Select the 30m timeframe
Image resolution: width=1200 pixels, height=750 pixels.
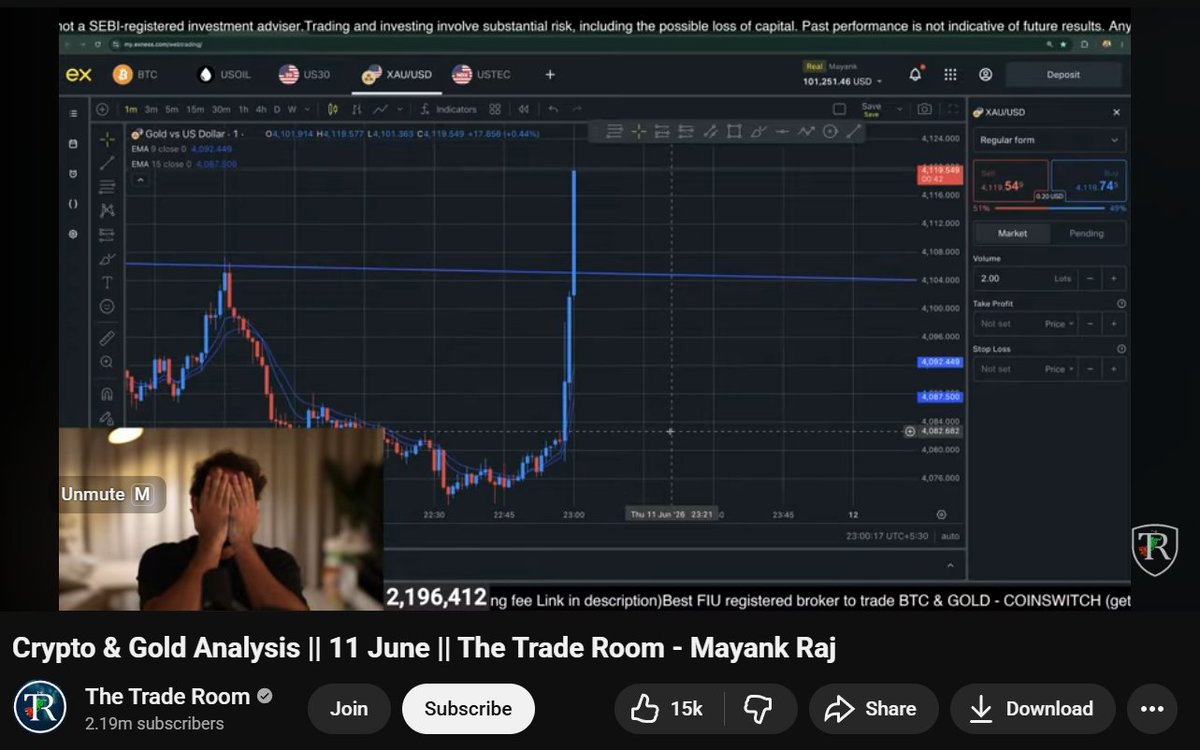[221, 109]
